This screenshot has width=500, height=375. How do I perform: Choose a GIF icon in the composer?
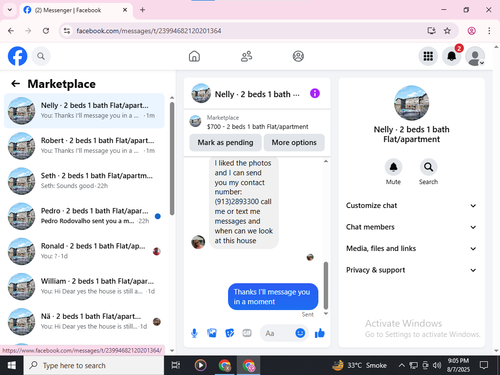tap(247, 333)
